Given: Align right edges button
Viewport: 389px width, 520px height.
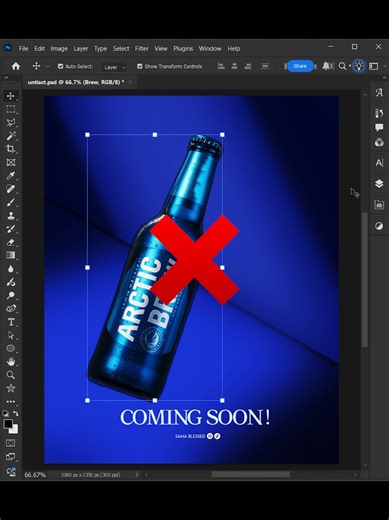Looking at the screenshot, I should [x=248, y=66].
